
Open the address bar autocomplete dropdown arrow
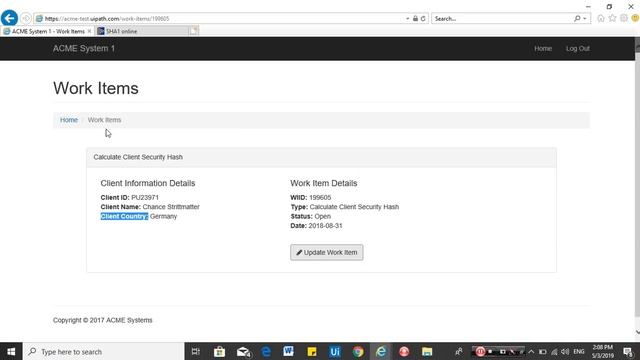tap(407, 18)
